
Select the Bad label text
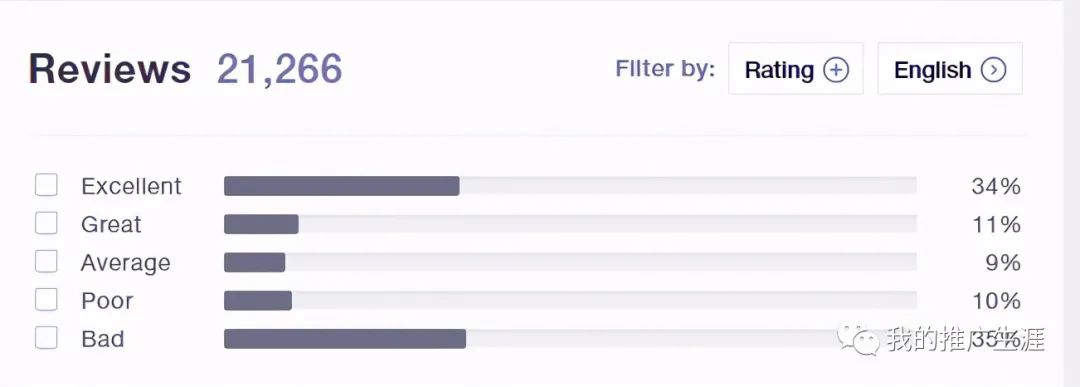[103, 339]
